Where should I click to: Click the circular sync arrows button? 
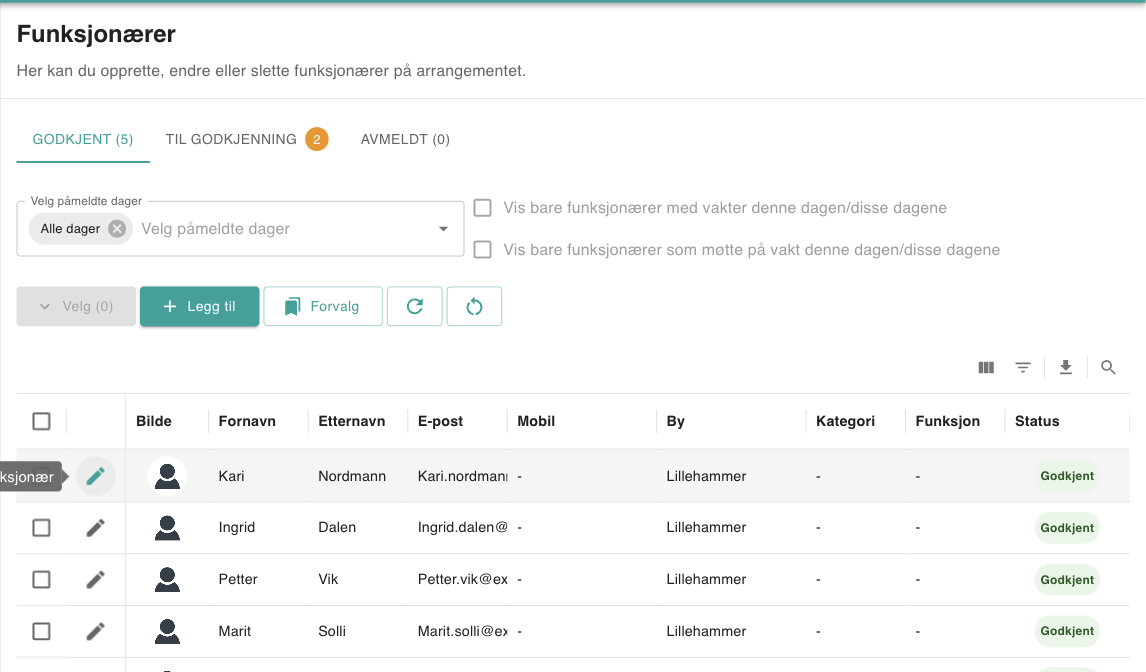pos(474,306)
